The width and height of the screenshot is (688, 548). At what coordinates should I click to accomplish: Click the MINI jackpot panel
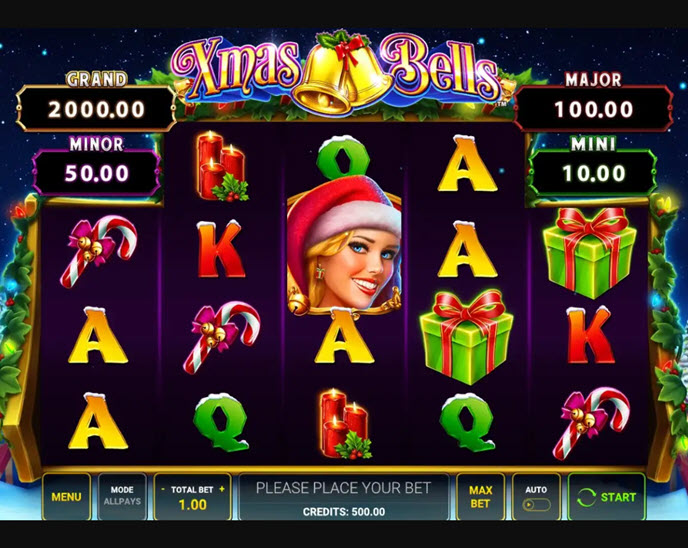[593, 173]
